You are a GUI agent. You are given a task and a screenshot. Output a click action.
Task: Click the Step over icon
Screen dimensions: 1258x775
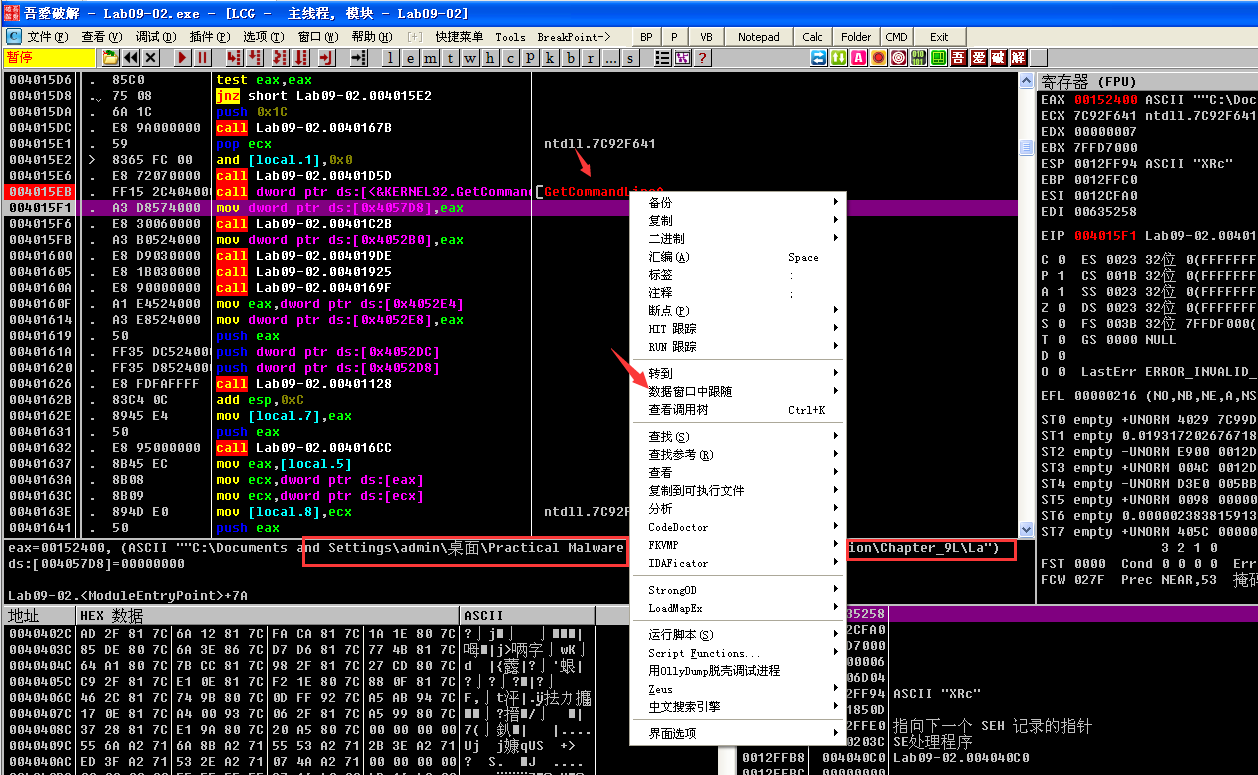click(x=255, y=58)
